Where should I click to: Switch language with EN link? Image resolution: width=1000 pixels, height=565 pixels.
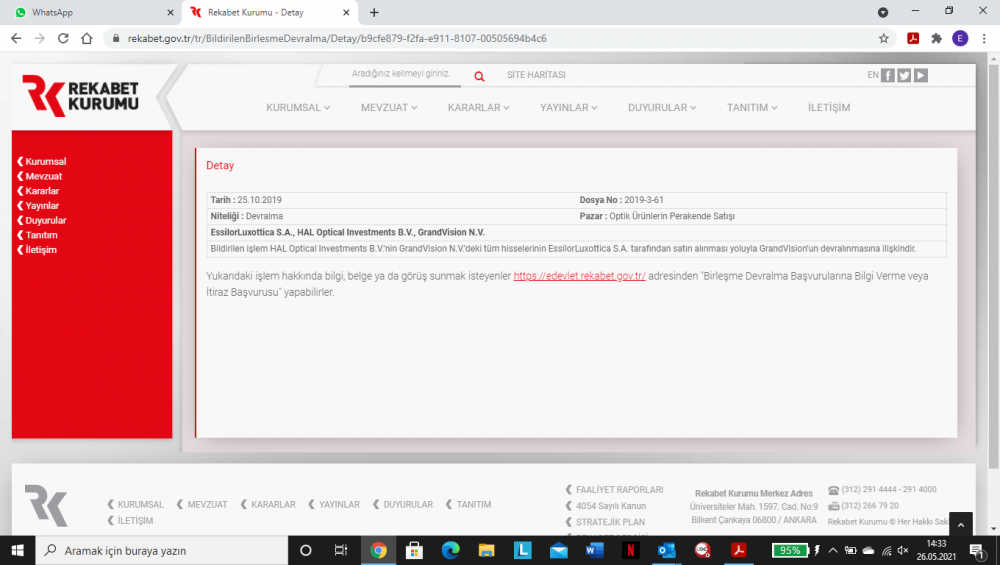click(872, 75)
